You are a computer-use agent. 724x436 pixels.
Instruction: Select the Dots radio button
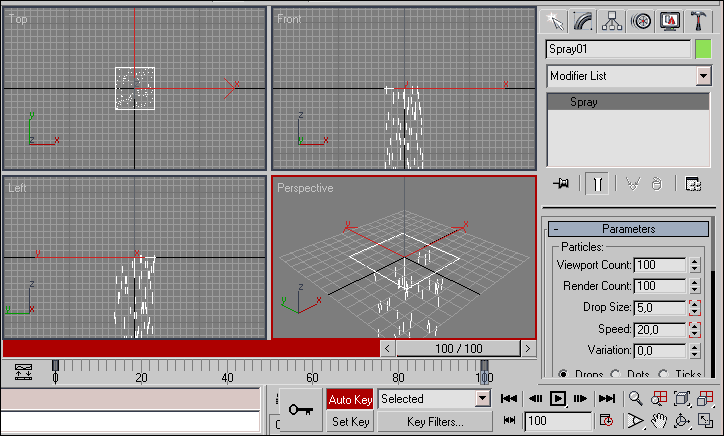[x=614, y=375]
